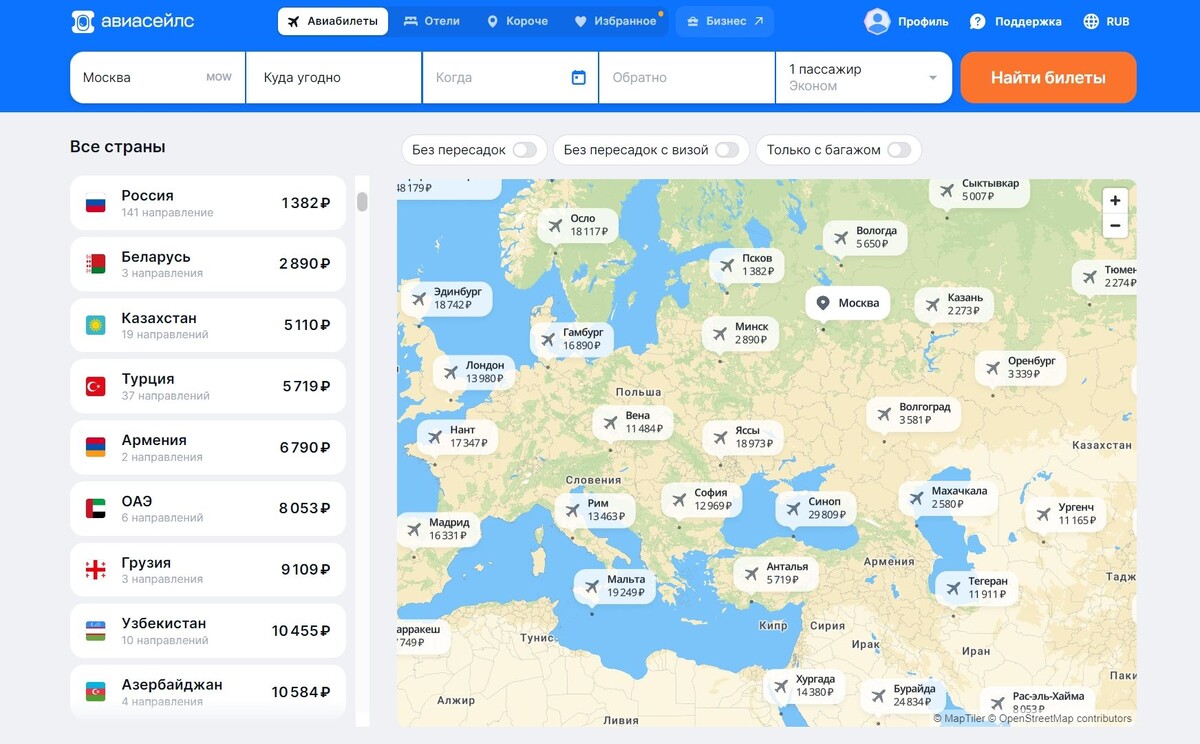Viewport: 1200px width, 744px height.
Task: Click the Волгоград 3 581 ₽ marker
Action: pos(914,413)
